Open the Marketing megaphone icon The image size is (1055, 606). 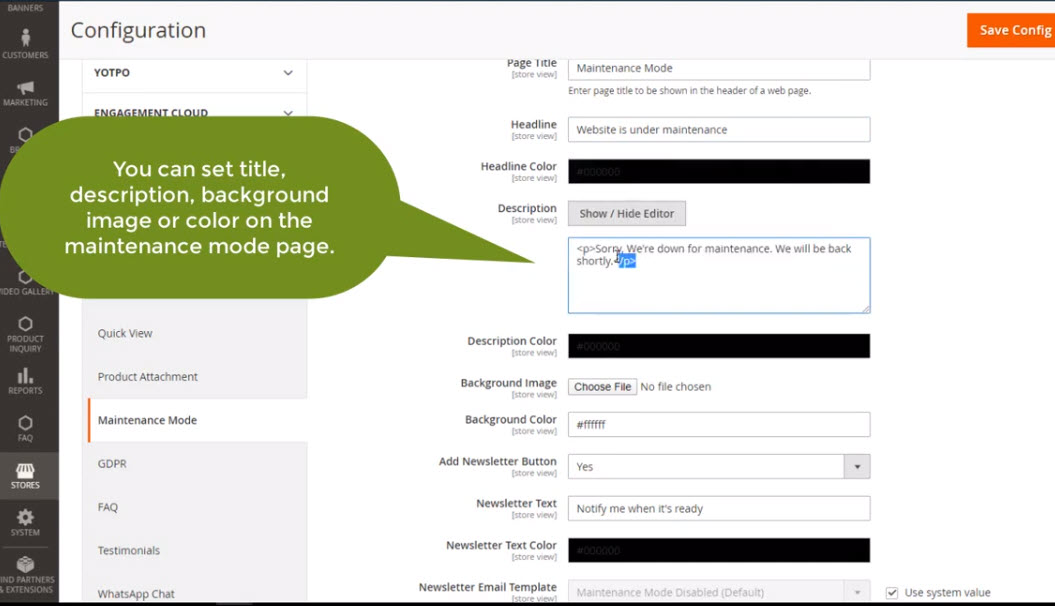(x=25, y=92)
